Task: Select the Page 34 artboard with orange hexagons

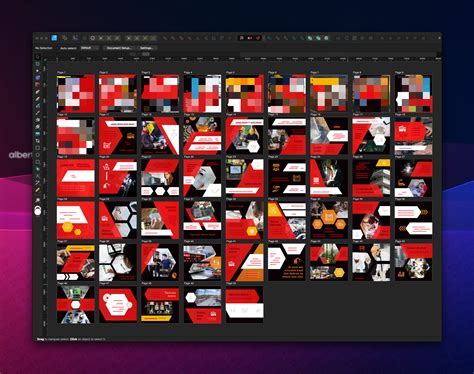Action: click(x=329, y=220)
